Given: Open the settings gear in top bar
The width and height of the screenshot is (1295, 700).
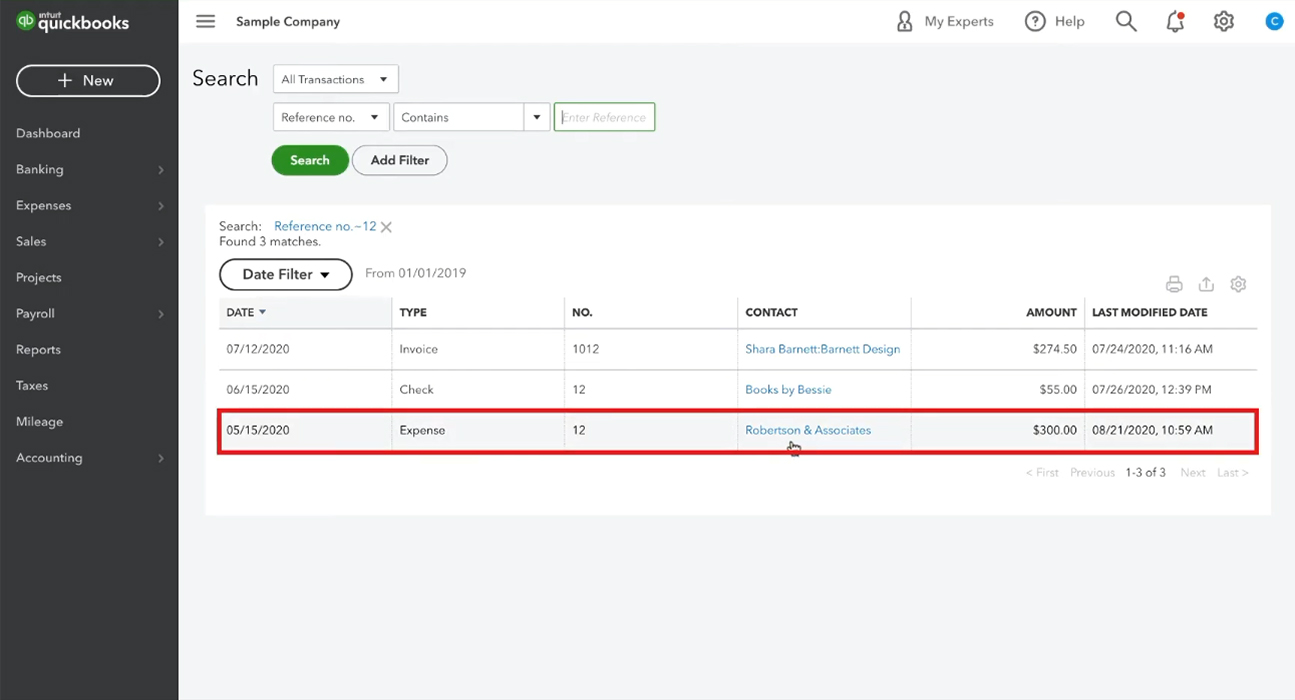Looking at the screenshot, I should (1224, 21).
